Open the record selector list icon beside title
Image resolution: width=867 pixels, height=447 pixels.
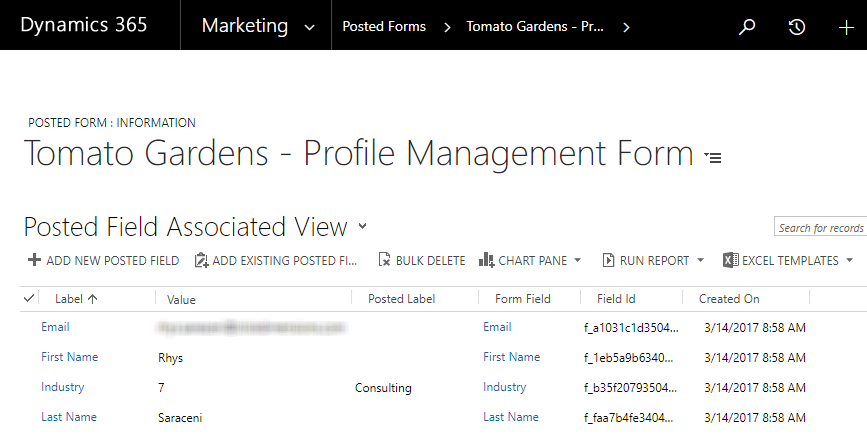point(713,158)
